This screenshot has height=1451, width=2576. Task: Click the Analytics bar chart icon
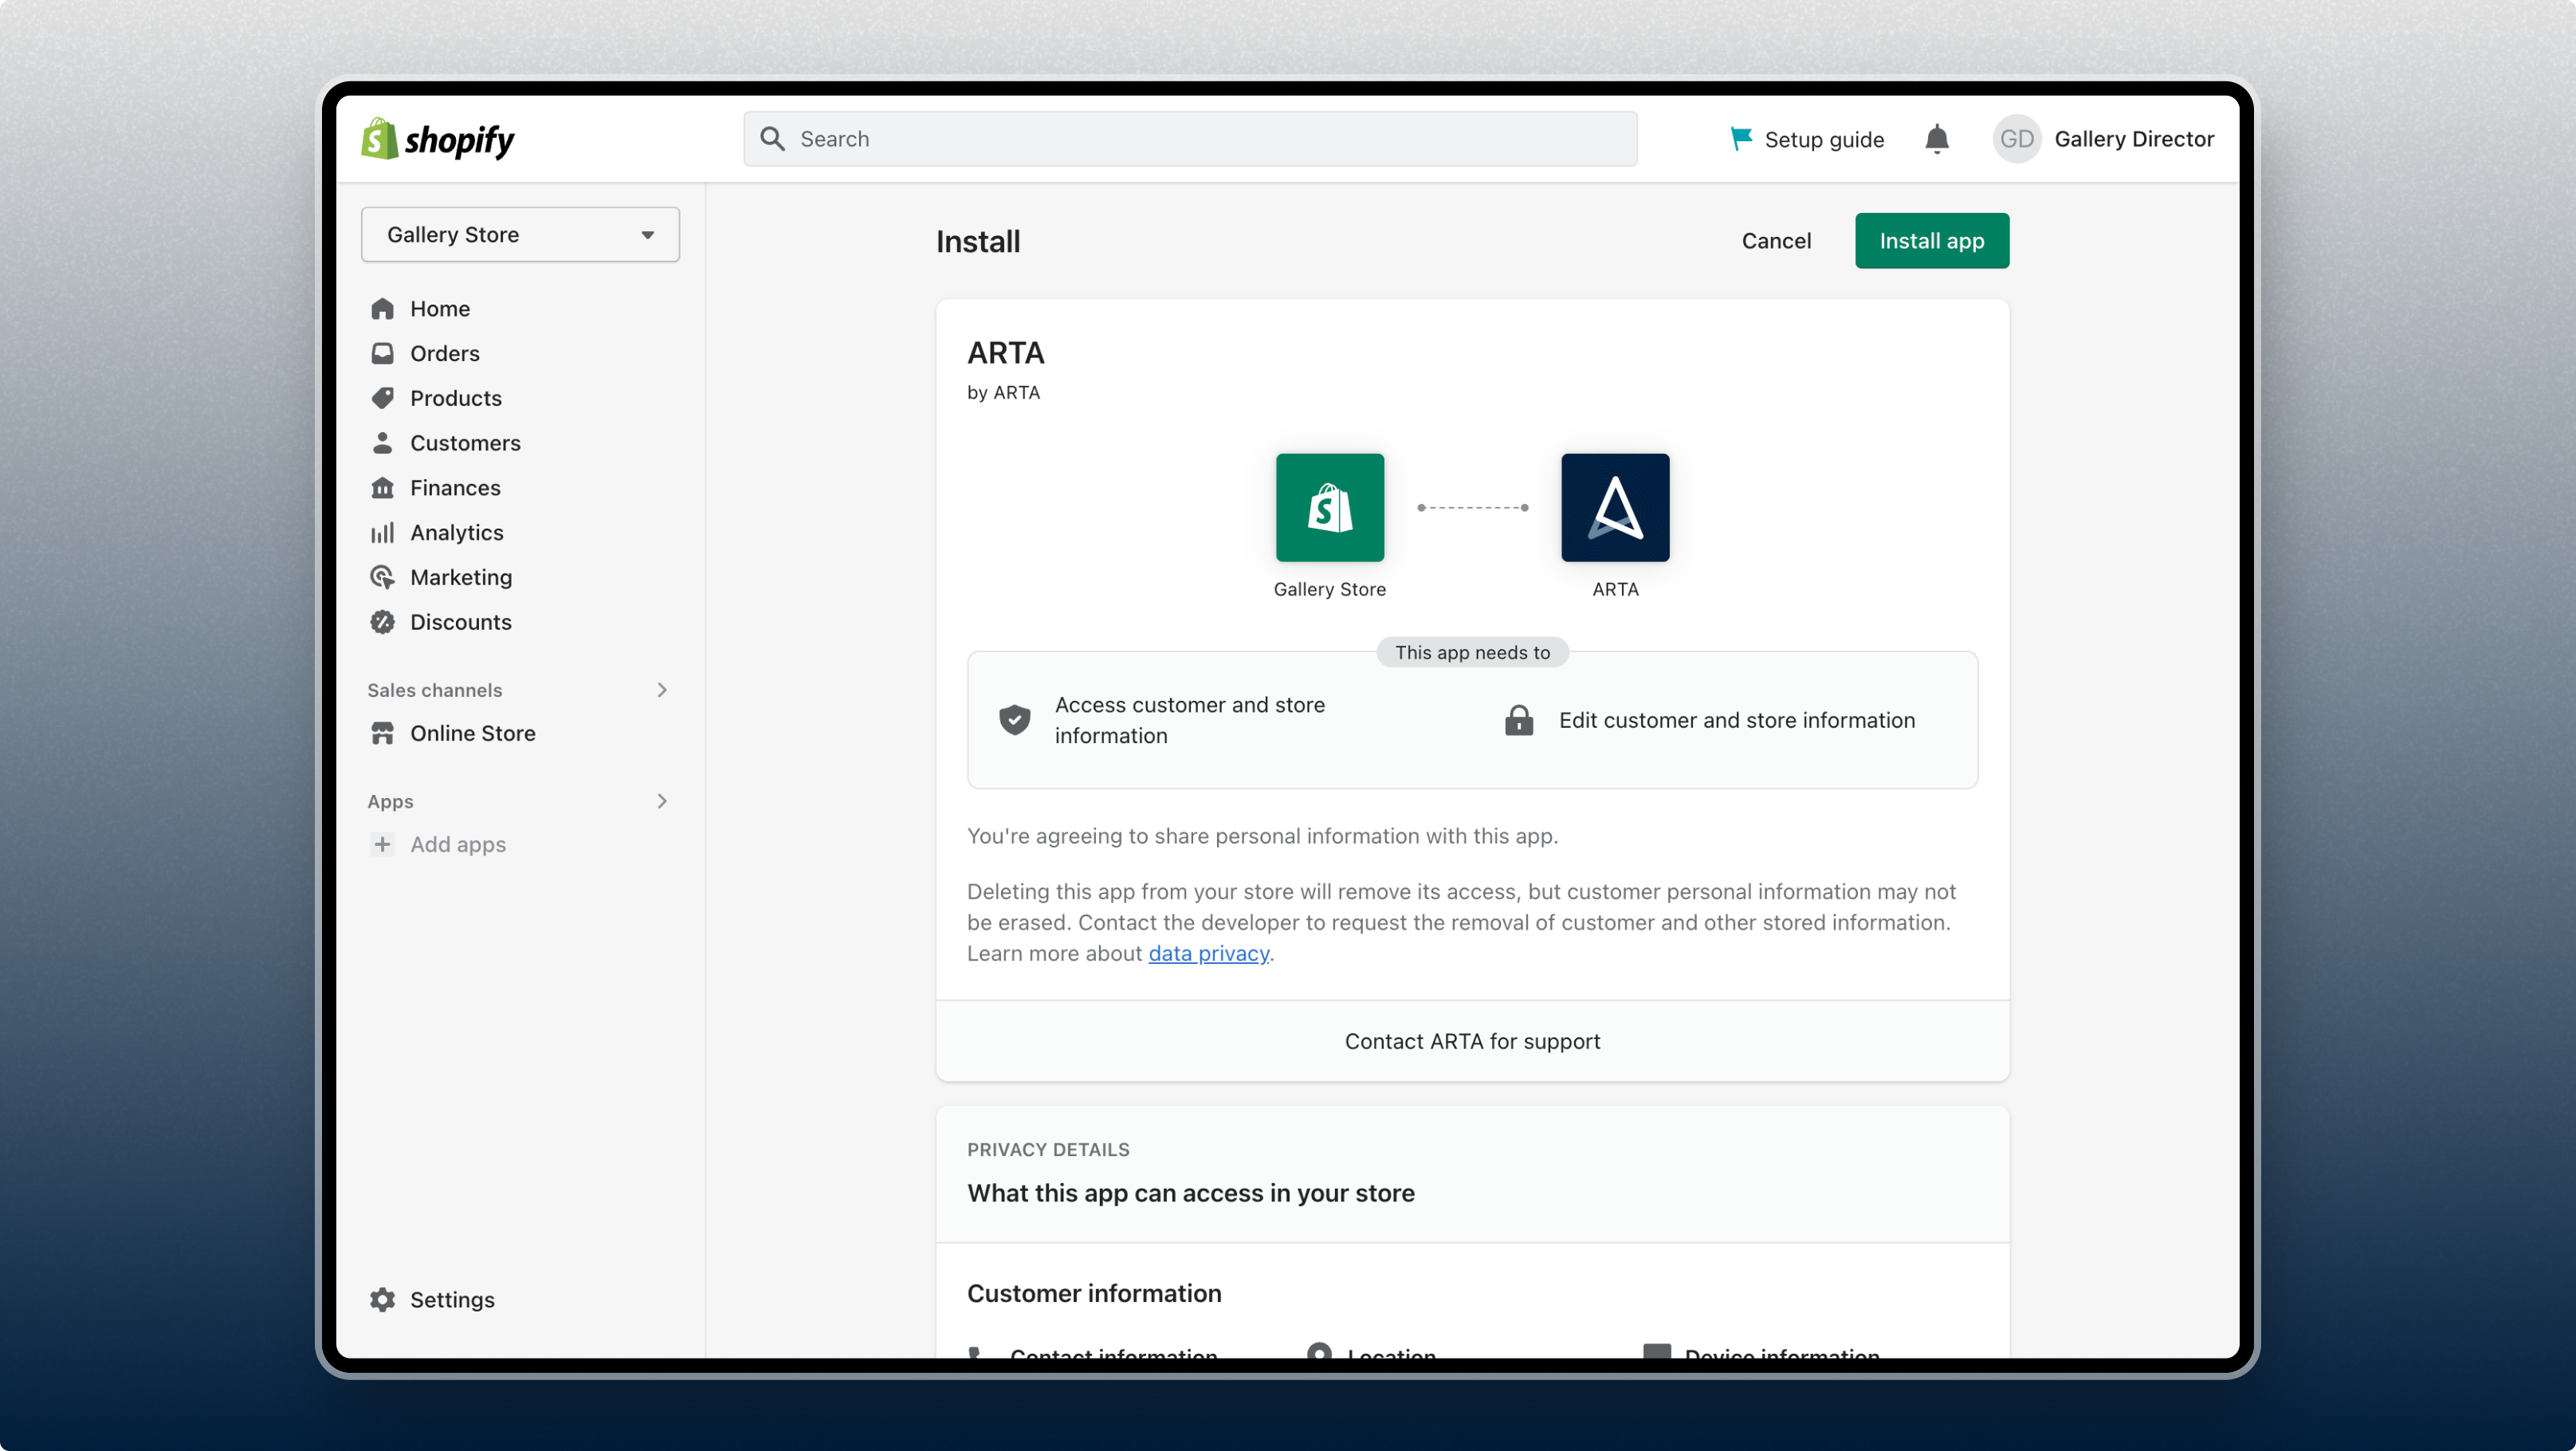(x=382, y=532)
